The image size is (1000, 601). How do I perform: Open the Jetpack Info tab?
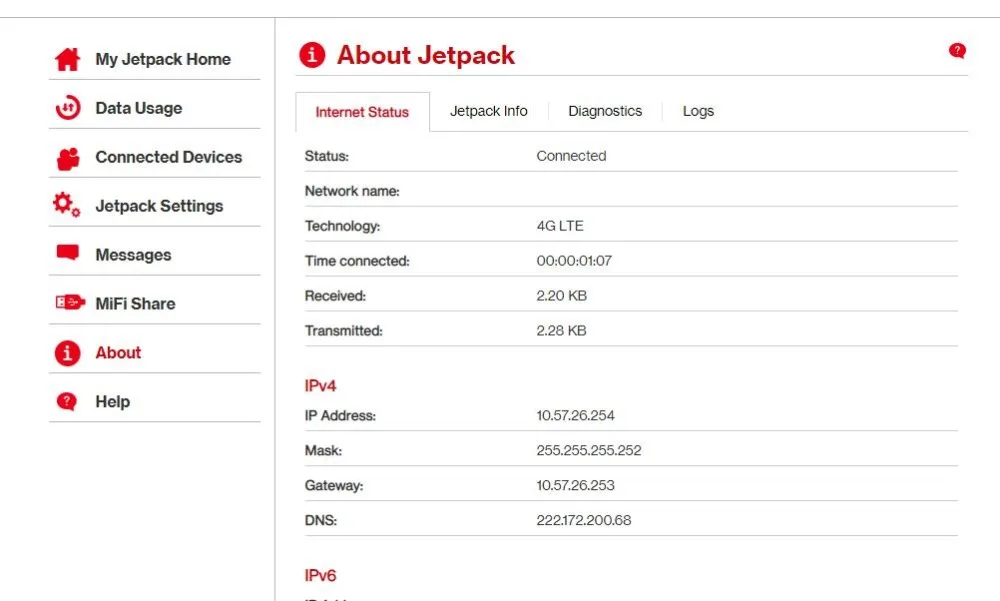tap(489, 111)
